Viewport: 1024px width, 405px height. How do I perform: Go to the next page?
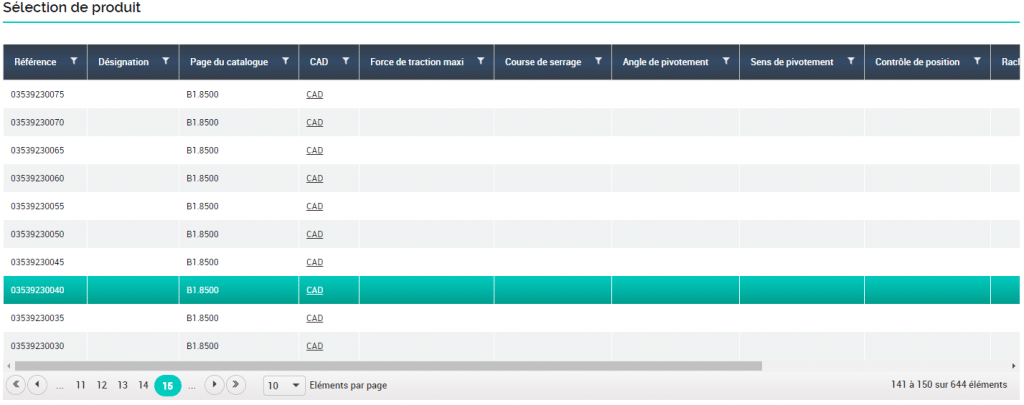pos(214,385)
